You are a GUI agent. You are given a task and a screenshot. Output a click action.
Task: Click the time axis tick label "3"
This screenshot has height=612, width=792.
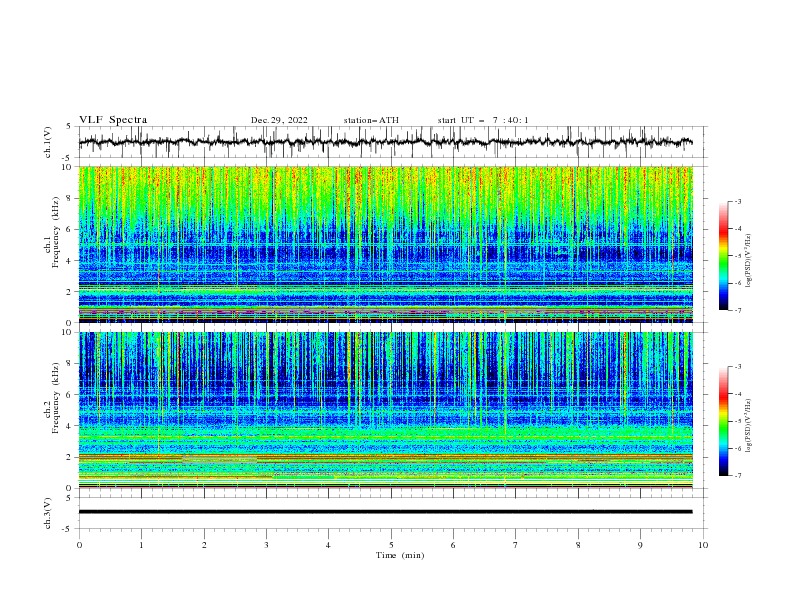click(x=266, y=545)
